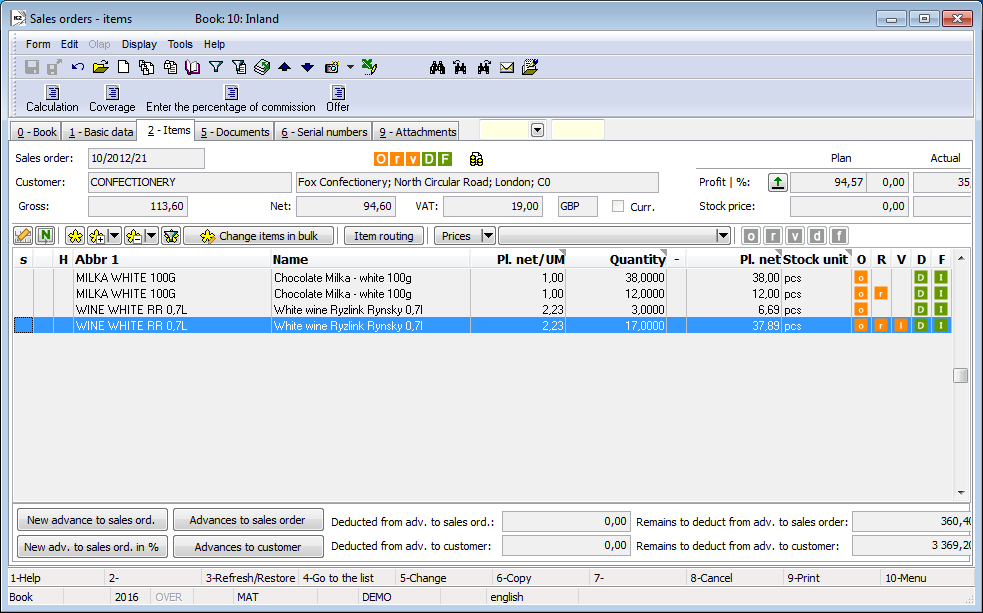This screenshot has width=983, height=613.
Task: Expand the star-plus dropdown arrow
Action: [114, 236]
